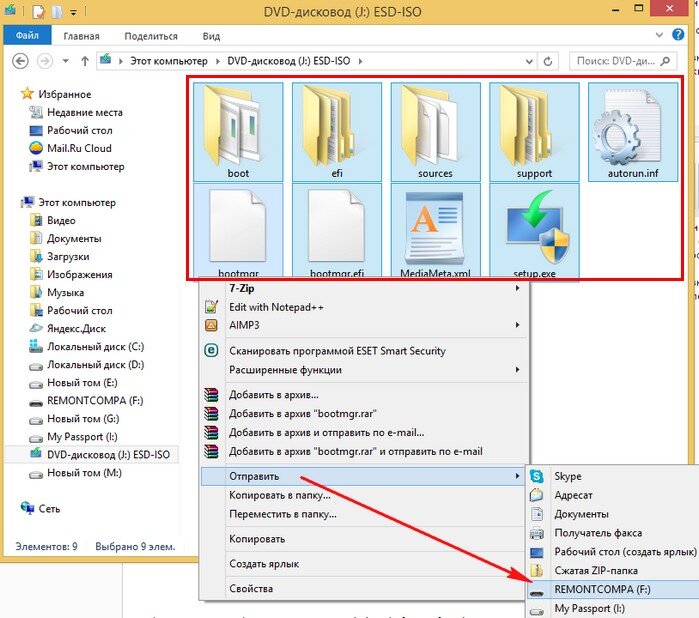Open "REMONTCOMPA (F:)" in the navigation pane
The height and width of the screenshot is (618, 699).
(95, 400)
